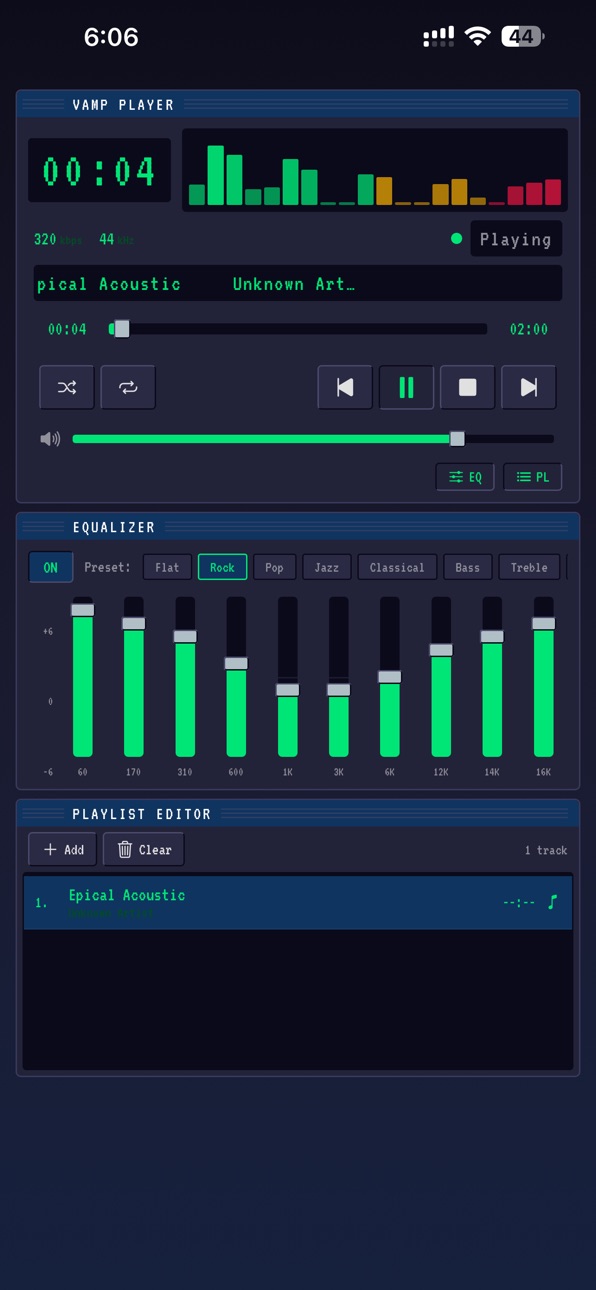Toggle the PL playlist panel button
Image resolution: width=596 pixels, height=1290 pixels.
tap(532, 477)
